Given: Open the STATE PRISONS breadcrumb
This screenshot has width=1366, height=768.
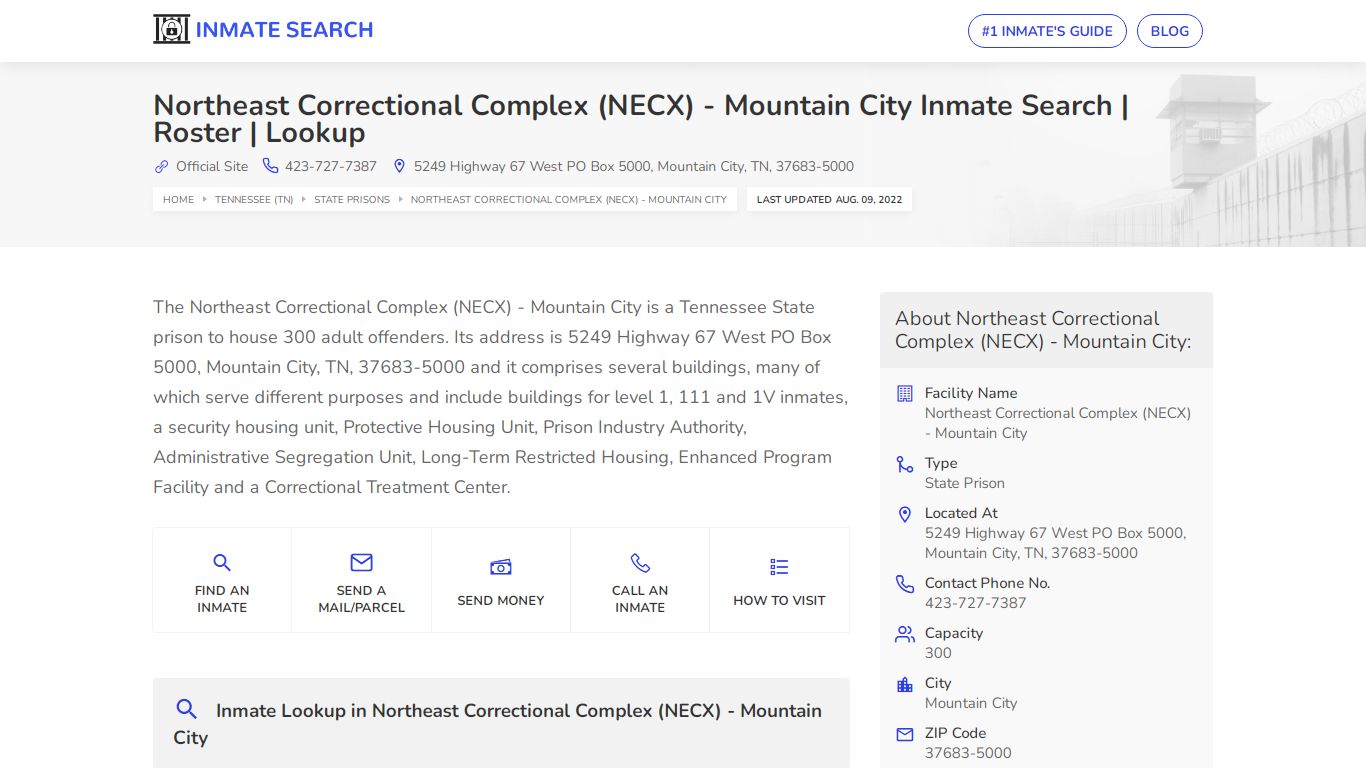Looking at the screenshot, I should click(x=352, y=199).
